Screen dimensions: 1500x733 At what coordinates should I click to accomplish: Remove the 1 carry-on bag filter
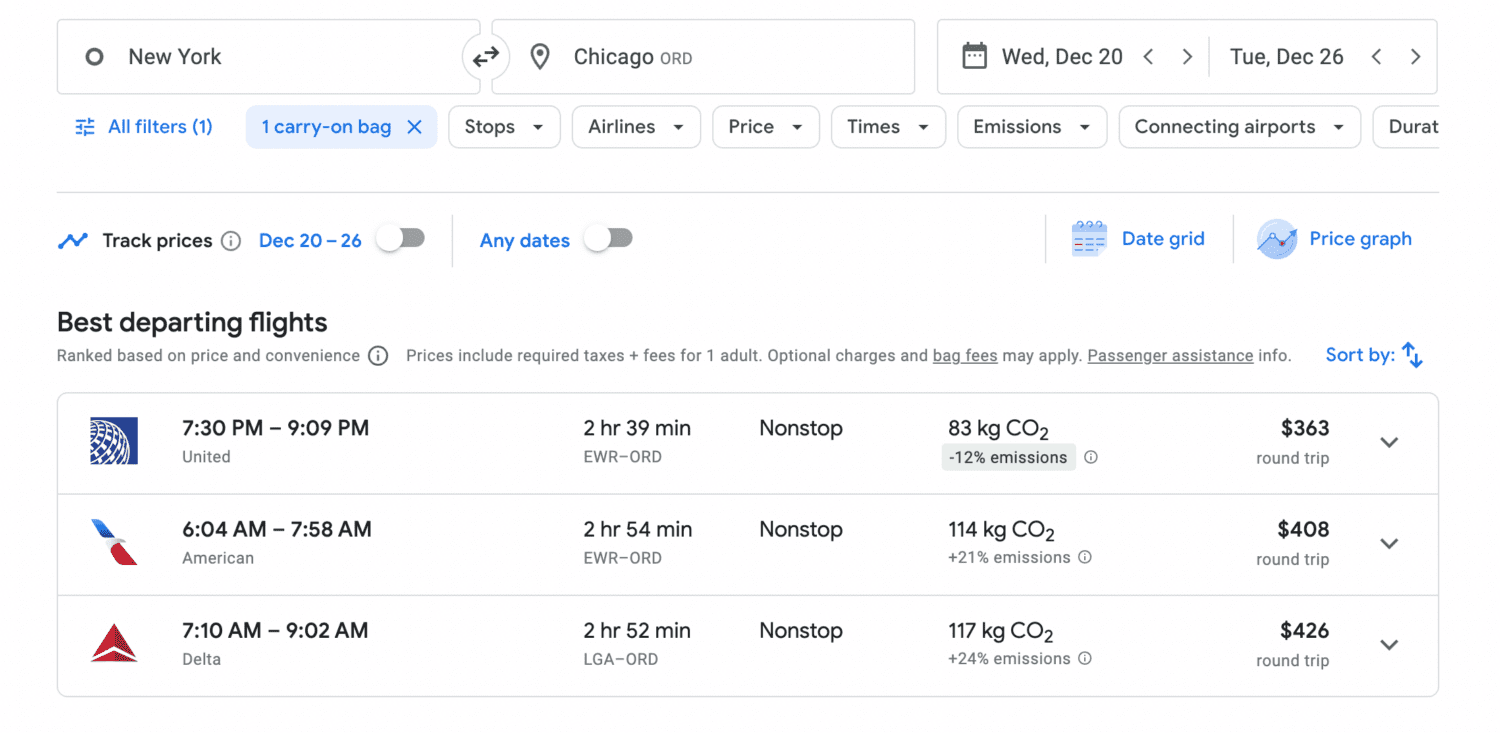[415, 127]
